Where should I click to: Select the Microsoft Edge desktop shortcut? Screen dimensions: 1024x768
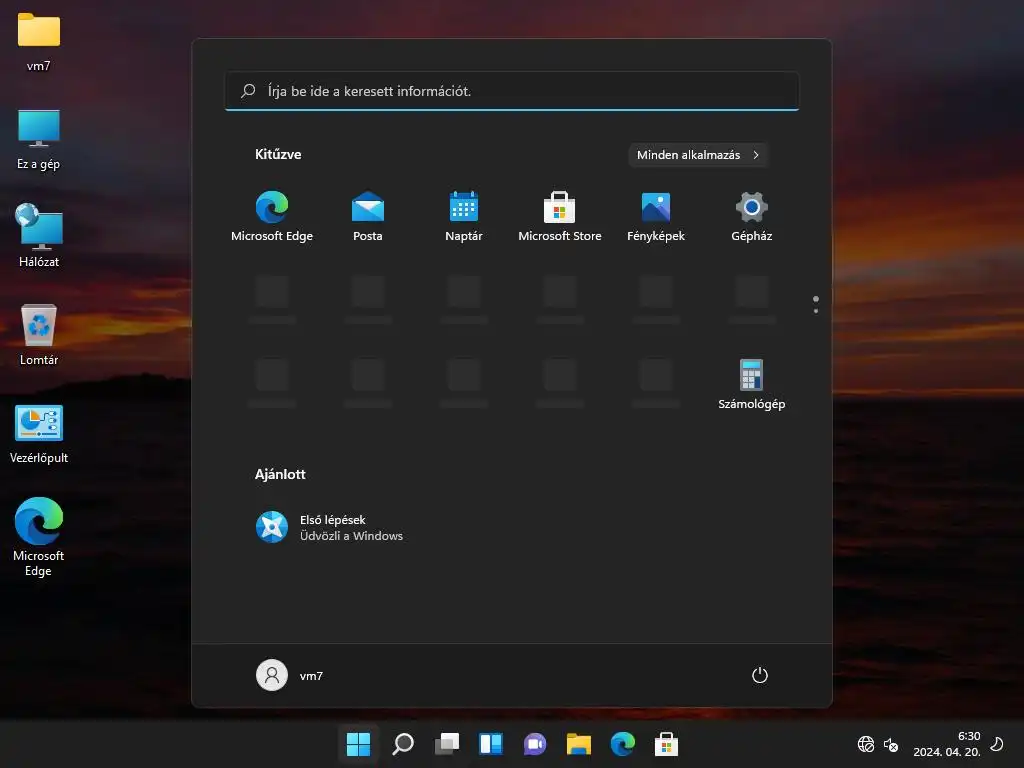click(x=39, y=537)
